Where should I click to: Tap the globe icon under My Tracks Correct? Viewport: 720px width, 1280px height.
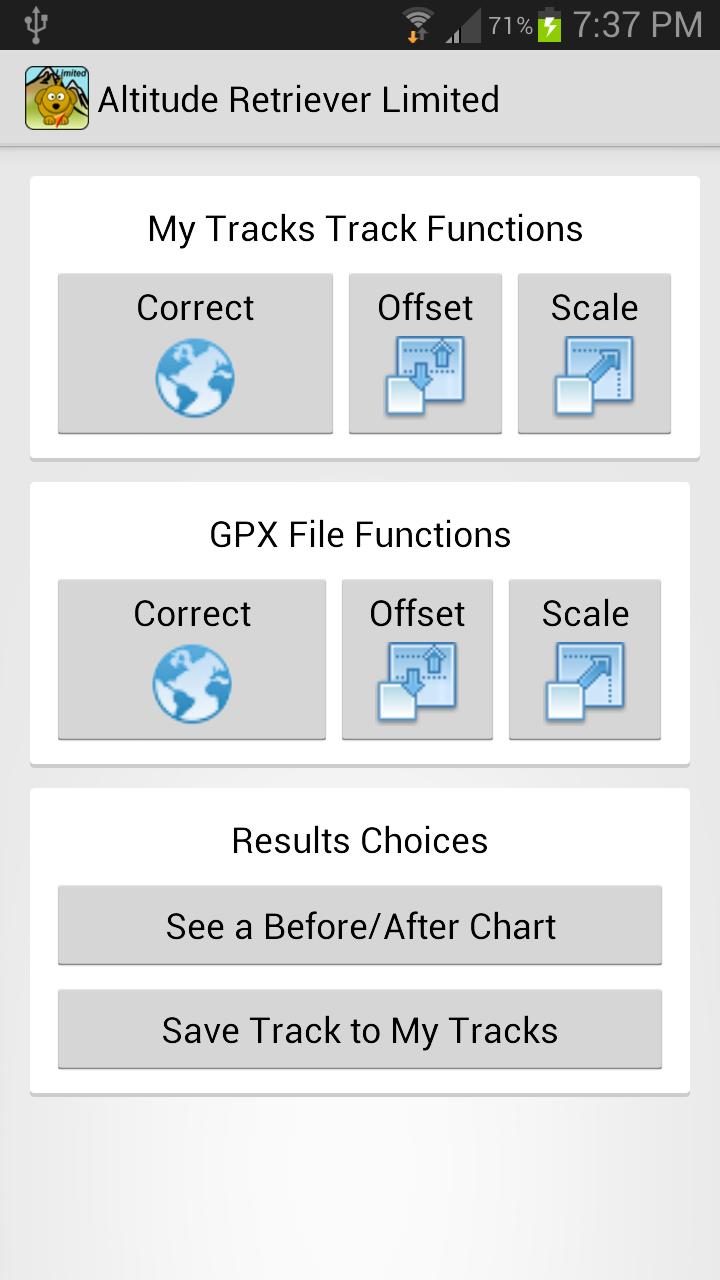pyautogui.click(x=195, y=378)
